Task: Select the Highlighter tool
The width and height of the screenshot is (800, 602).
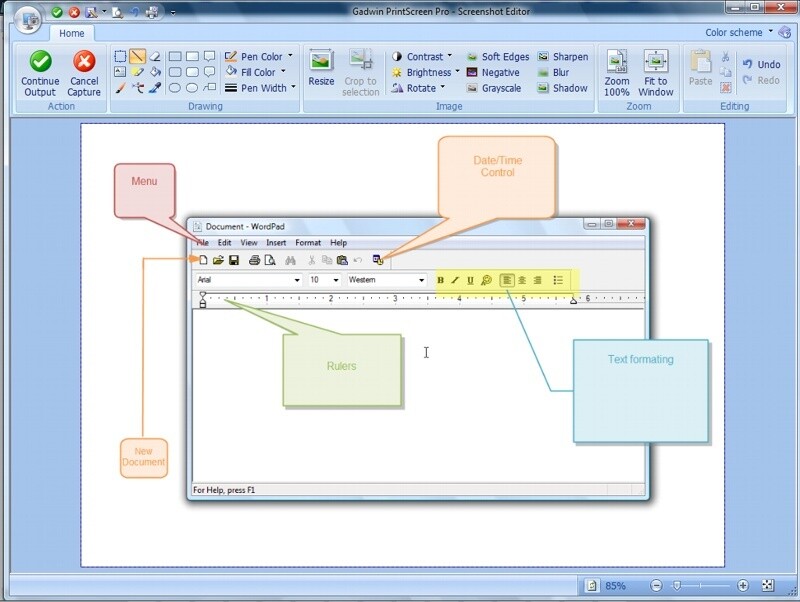Action: [x=139, y=72]
